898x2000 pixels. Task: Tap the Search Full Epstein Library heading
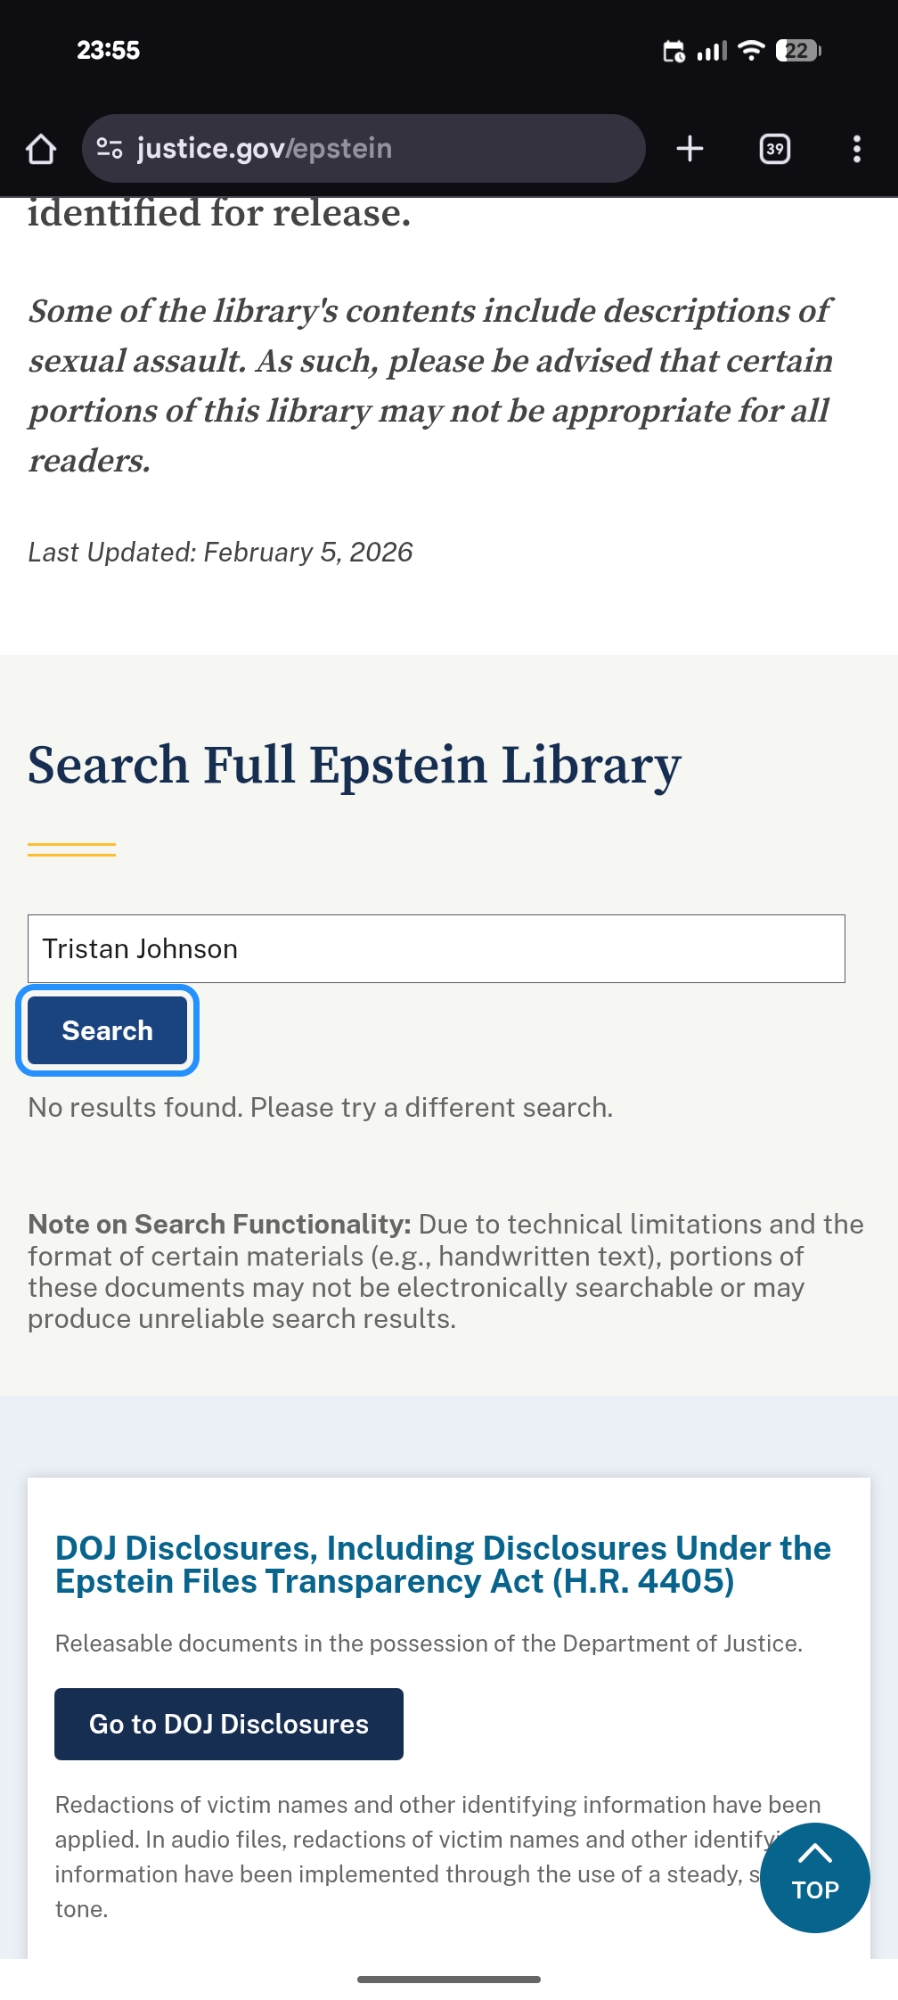click(354, 765)
